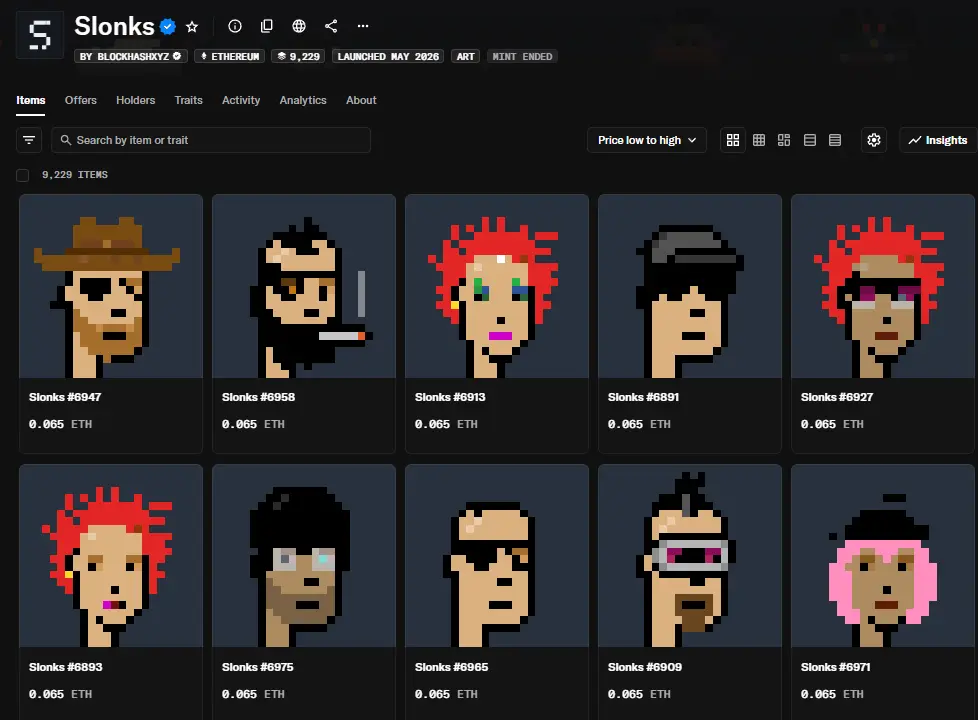Copy the collection address with copy icon
Screen dimensions: 978x720
266,26
